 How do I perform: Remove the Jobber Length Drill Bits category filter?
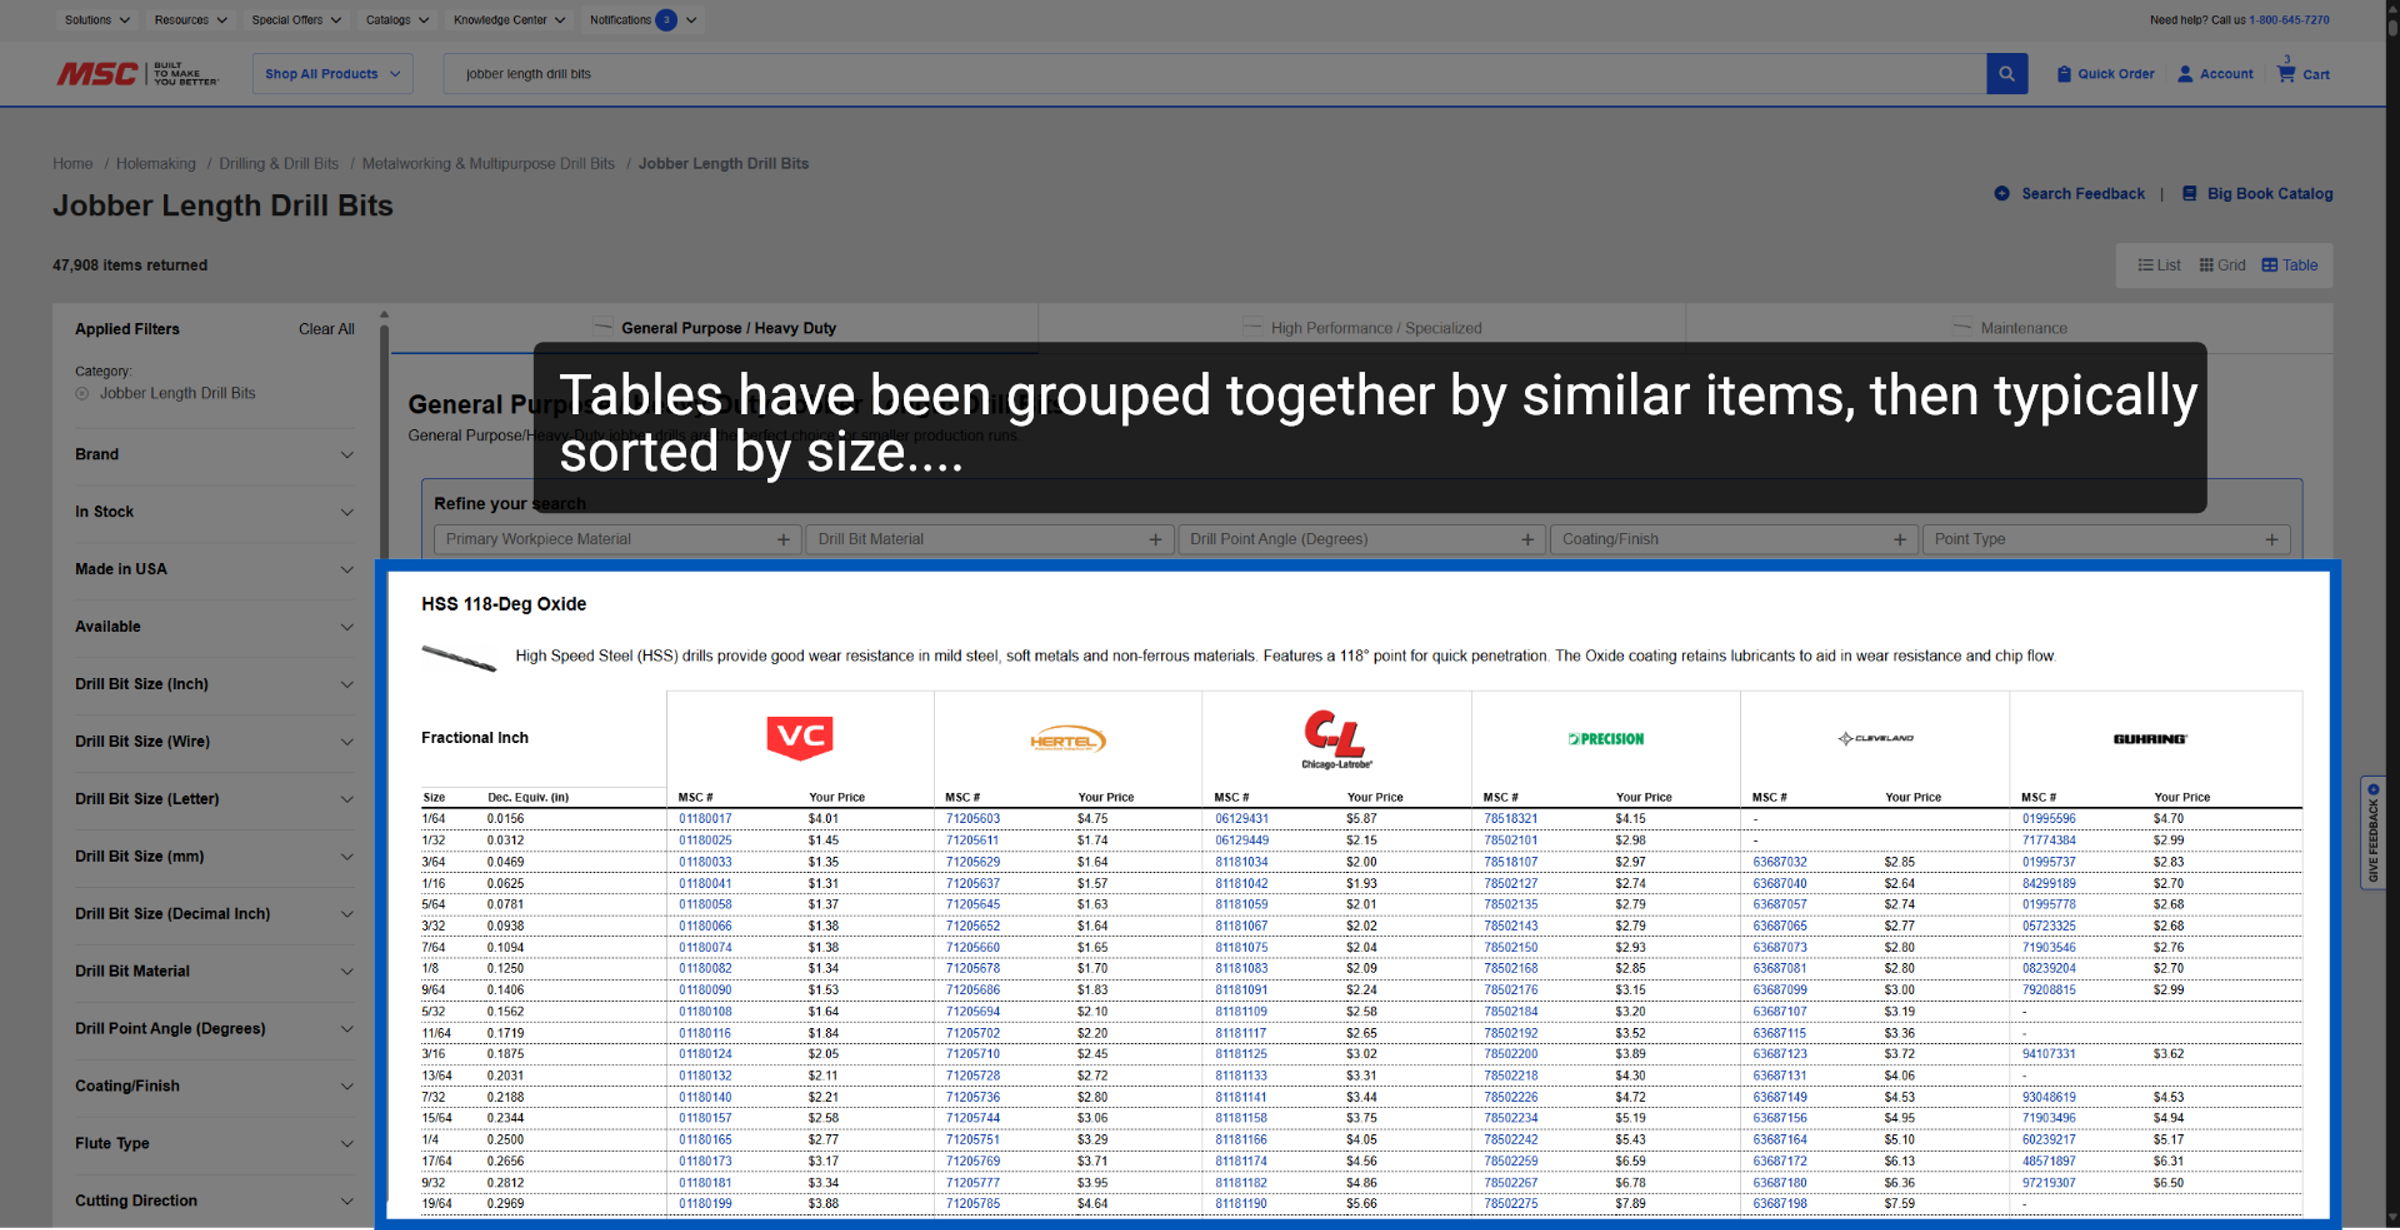(82, 394)
